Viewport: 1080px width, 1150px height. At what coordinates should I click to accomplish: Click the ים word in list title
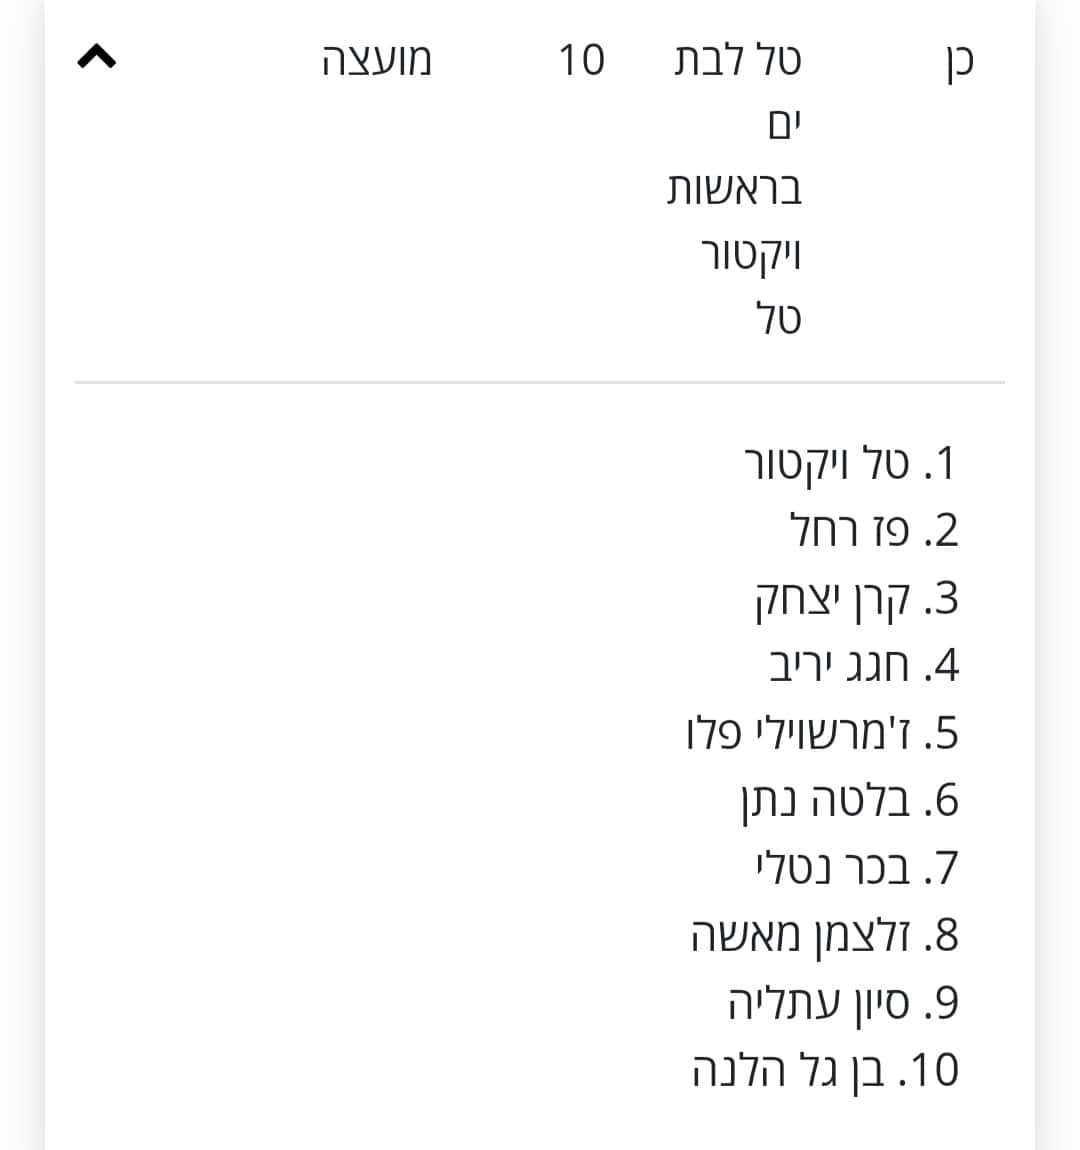[x=785, y=125]
